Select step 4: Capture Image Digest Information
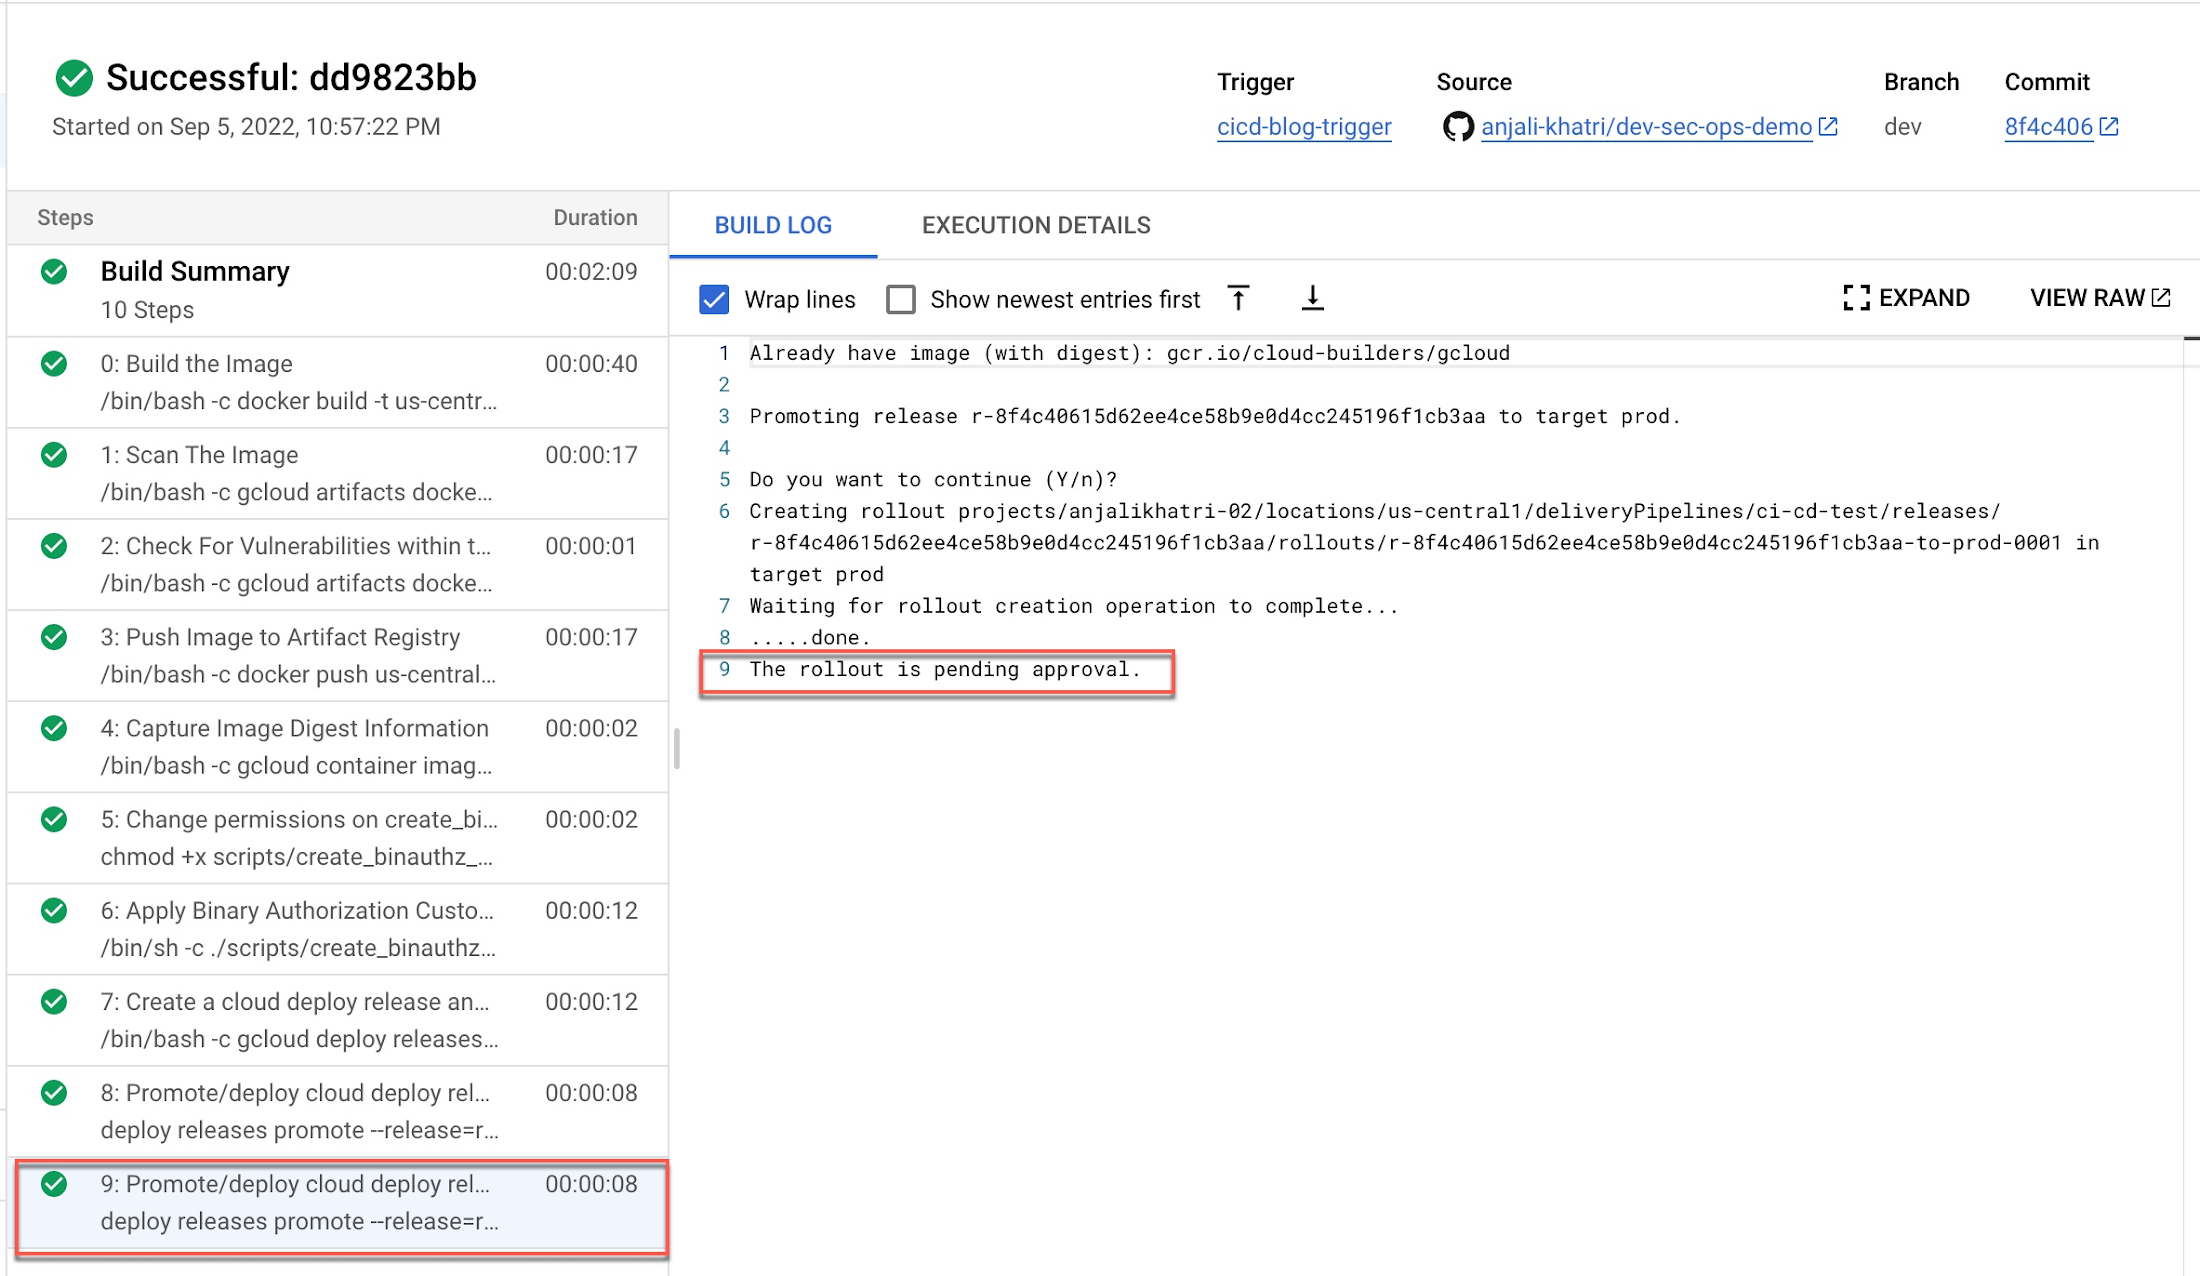The image size is (2200, 1276). coord(338,746)
